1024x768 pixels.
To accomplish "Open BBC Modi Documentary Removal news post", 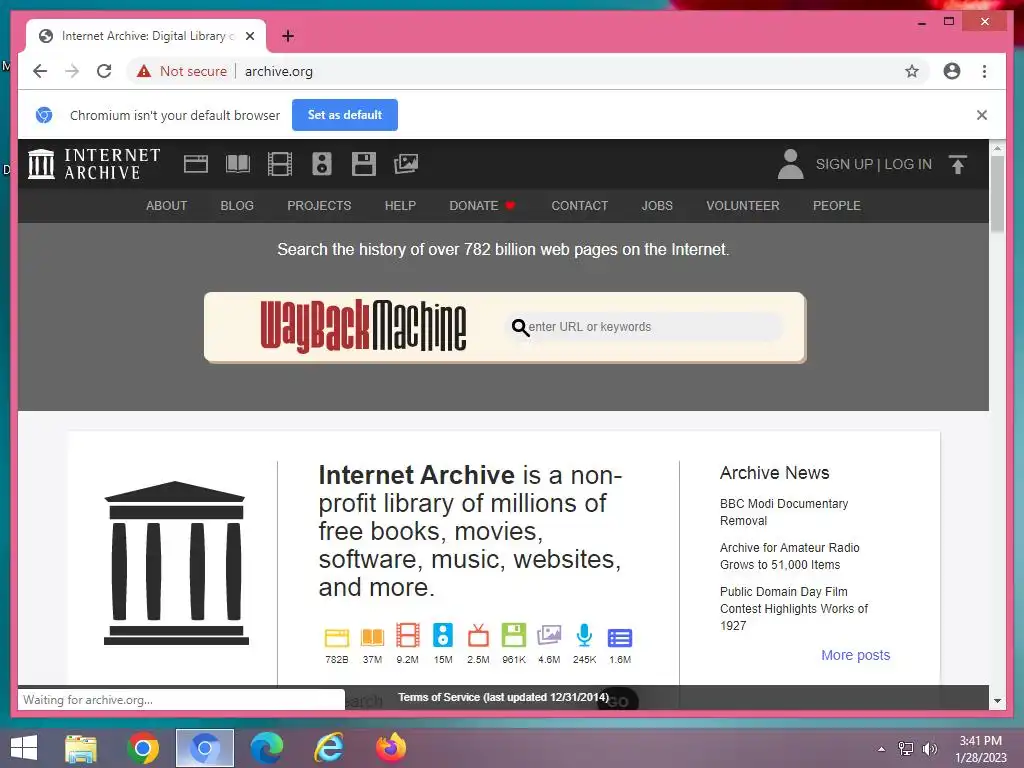I will [784, 512].
